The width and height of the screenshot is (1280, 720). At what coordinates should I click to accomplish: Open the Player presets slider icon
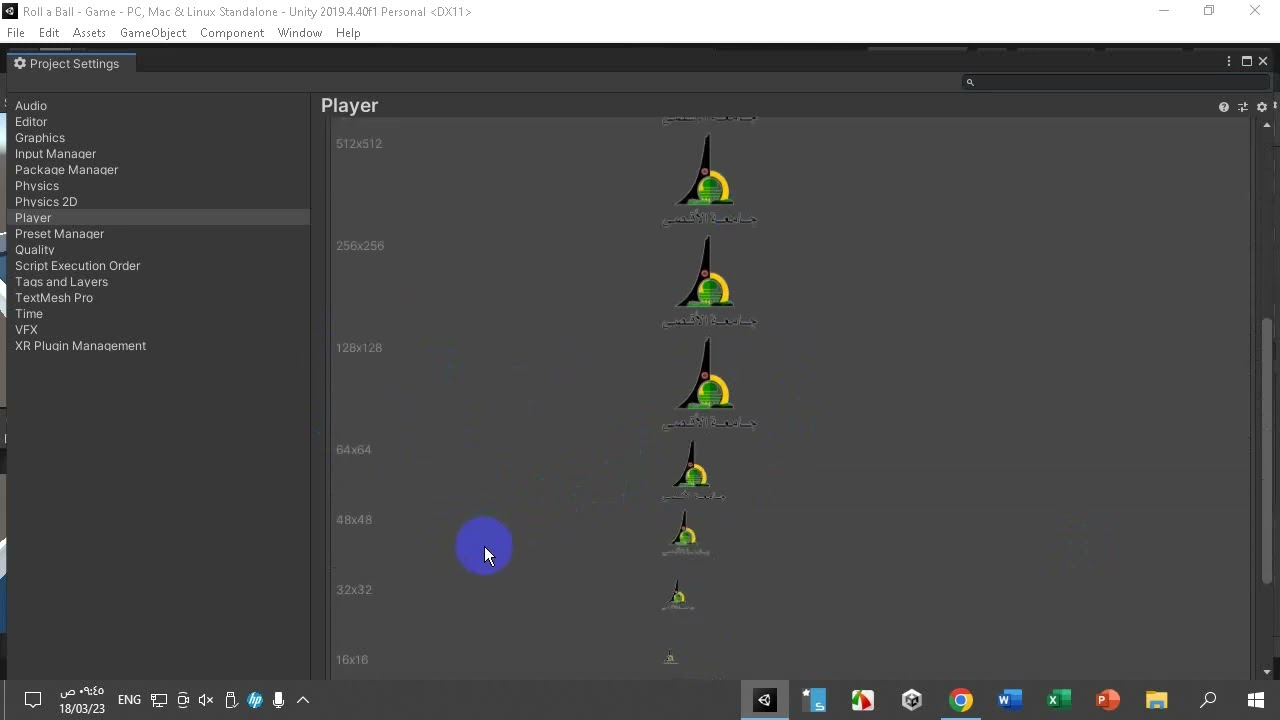[1243, 107]
